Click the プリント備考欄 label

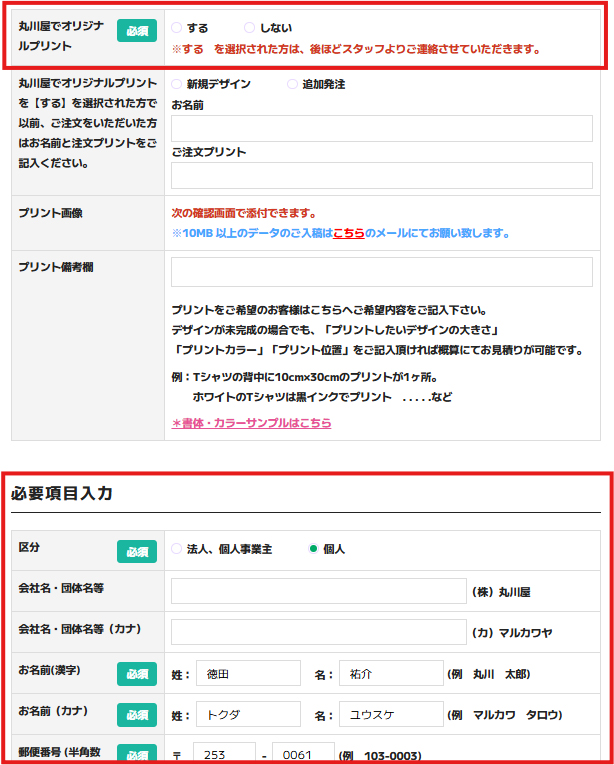(x=56, y=267)
